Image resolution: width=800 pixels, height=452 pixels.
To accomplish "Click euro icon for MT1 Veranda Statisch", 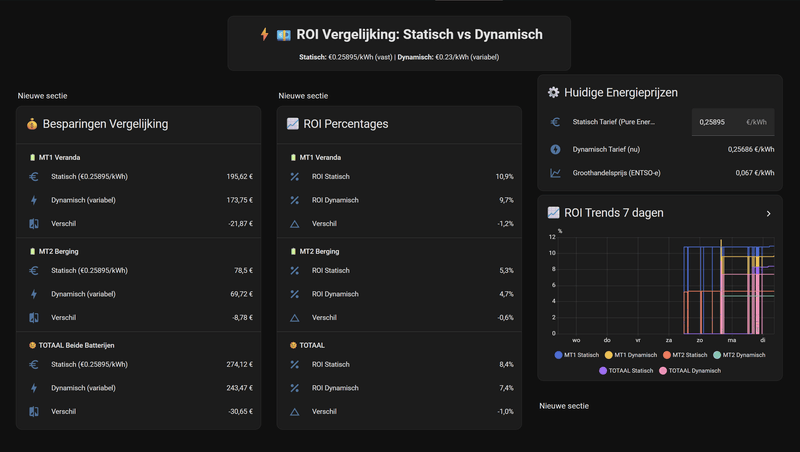I will coord(34,176).
